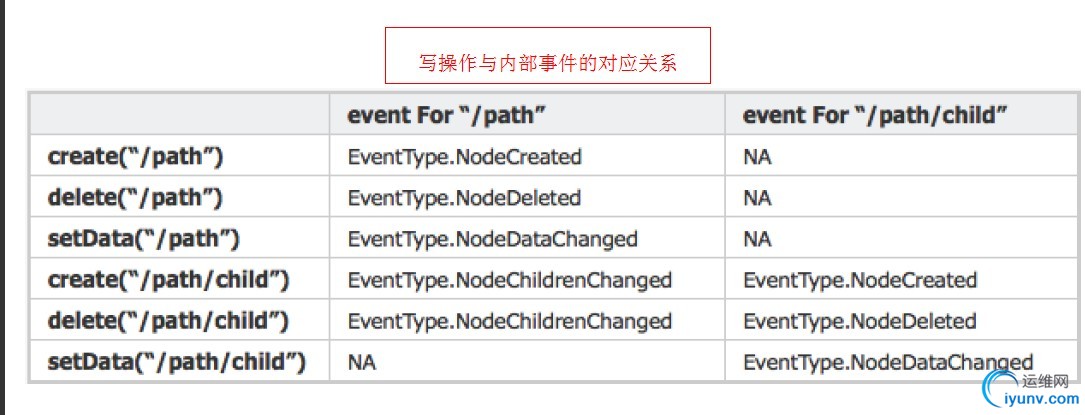Click the delete("/path/child") row label

(x=168, y=321)
